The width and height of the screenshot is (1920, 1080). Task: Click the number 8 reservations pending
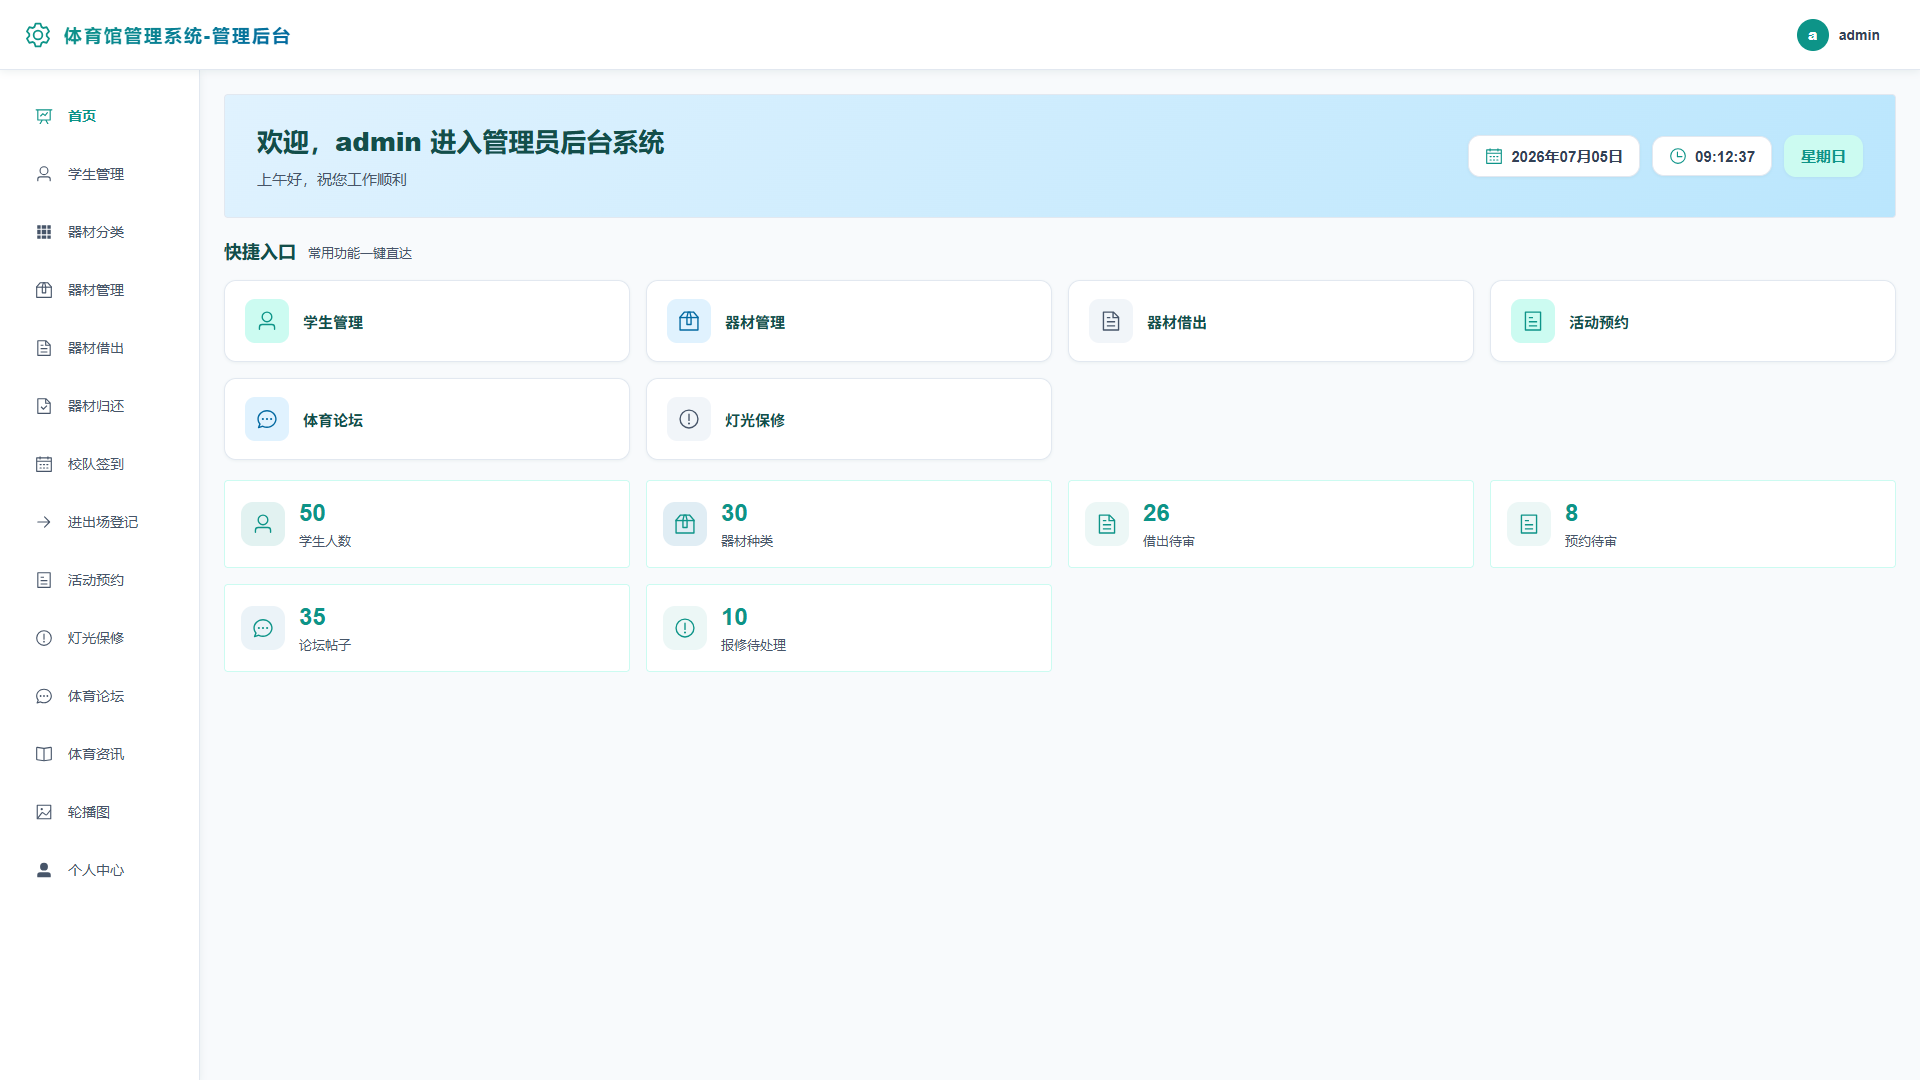1571,513
